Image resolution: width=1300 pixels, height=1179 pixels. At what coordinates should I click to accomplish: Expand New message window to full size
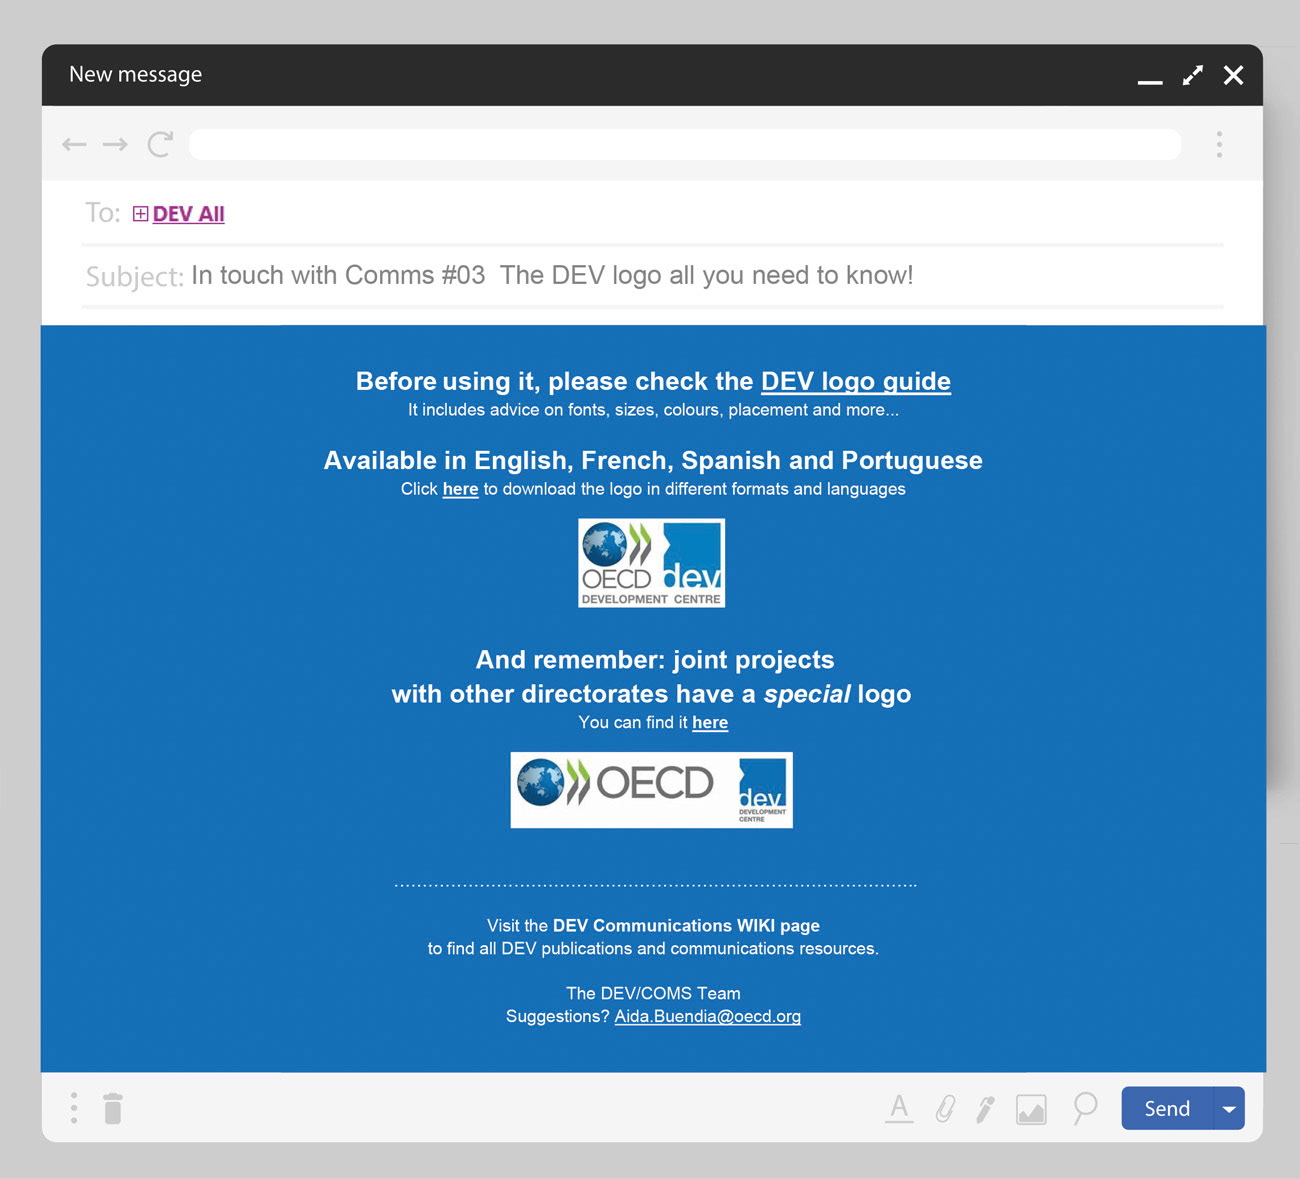1193,75
